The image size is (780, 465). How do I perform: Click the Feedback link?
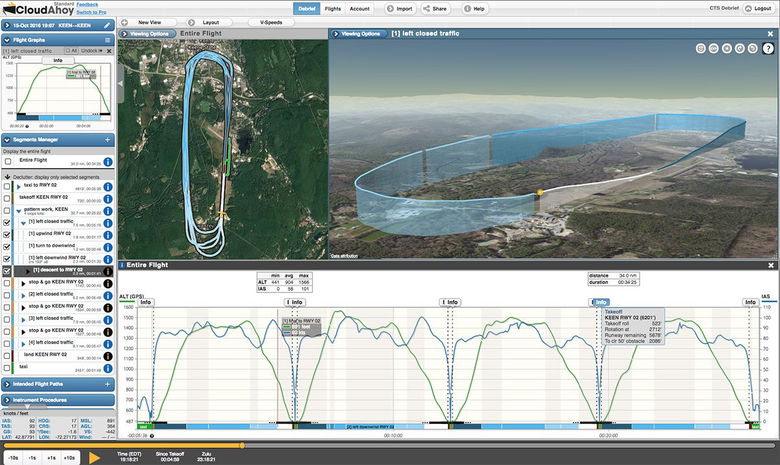coord(87,4)
